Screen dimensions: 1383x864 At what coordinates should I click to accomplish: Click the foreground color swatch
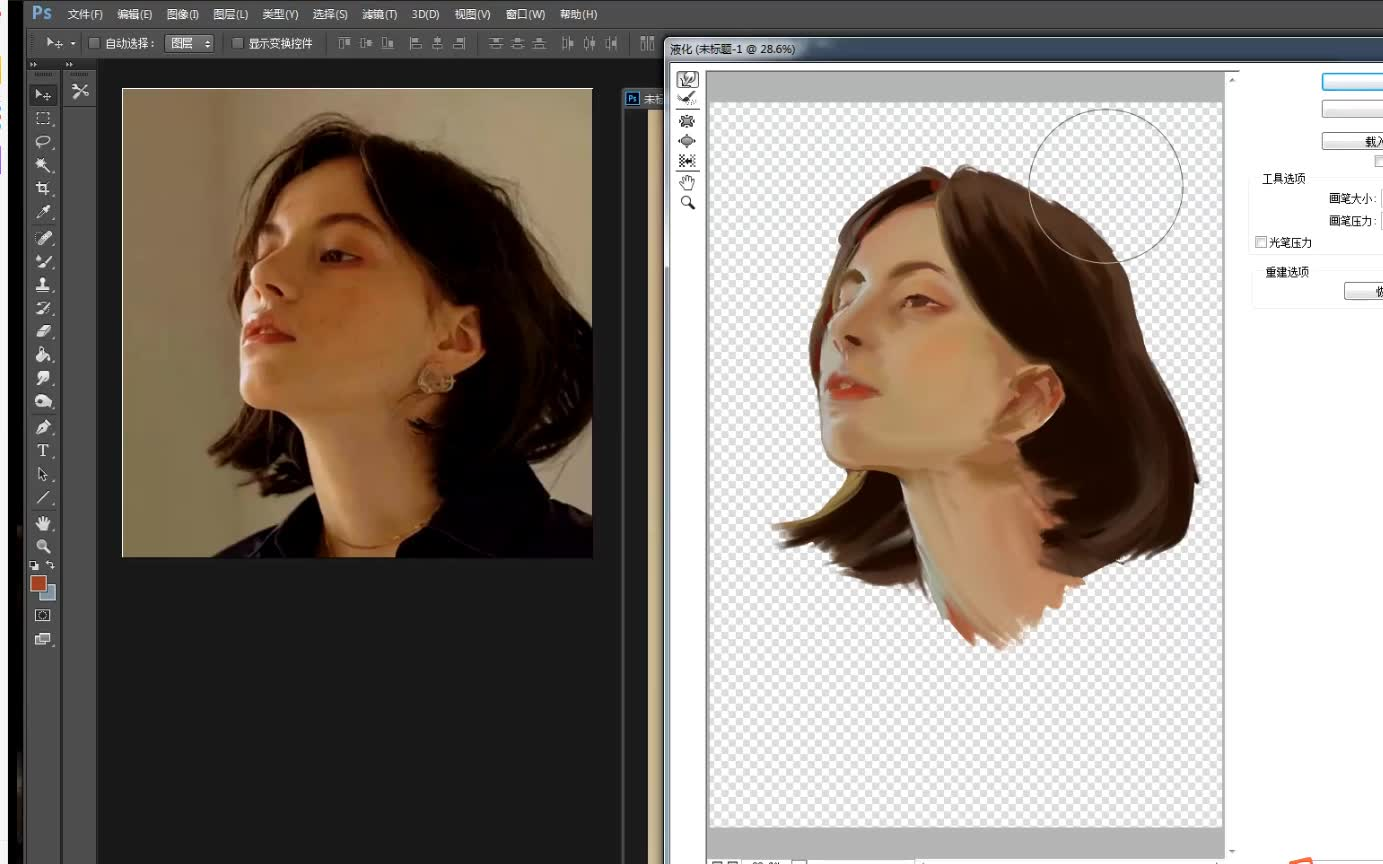point(38,583)
